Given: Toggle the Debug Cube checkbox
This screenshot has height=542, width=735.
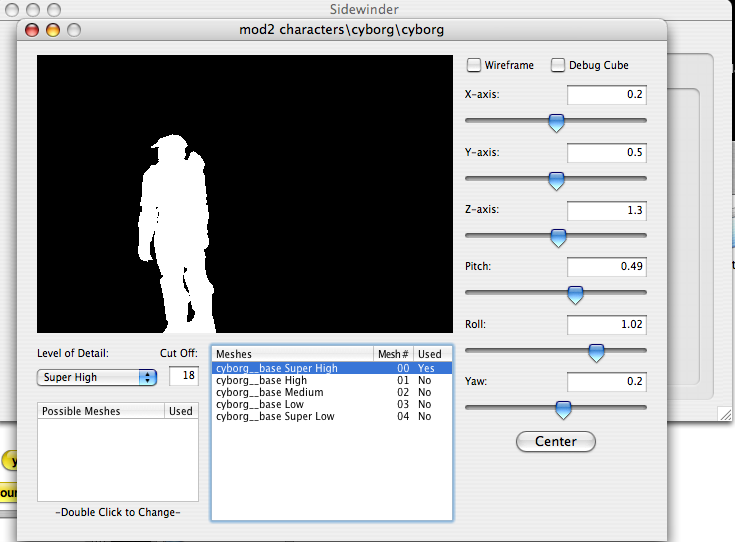Looking at the screenshot, I should [x=558, y=65].
